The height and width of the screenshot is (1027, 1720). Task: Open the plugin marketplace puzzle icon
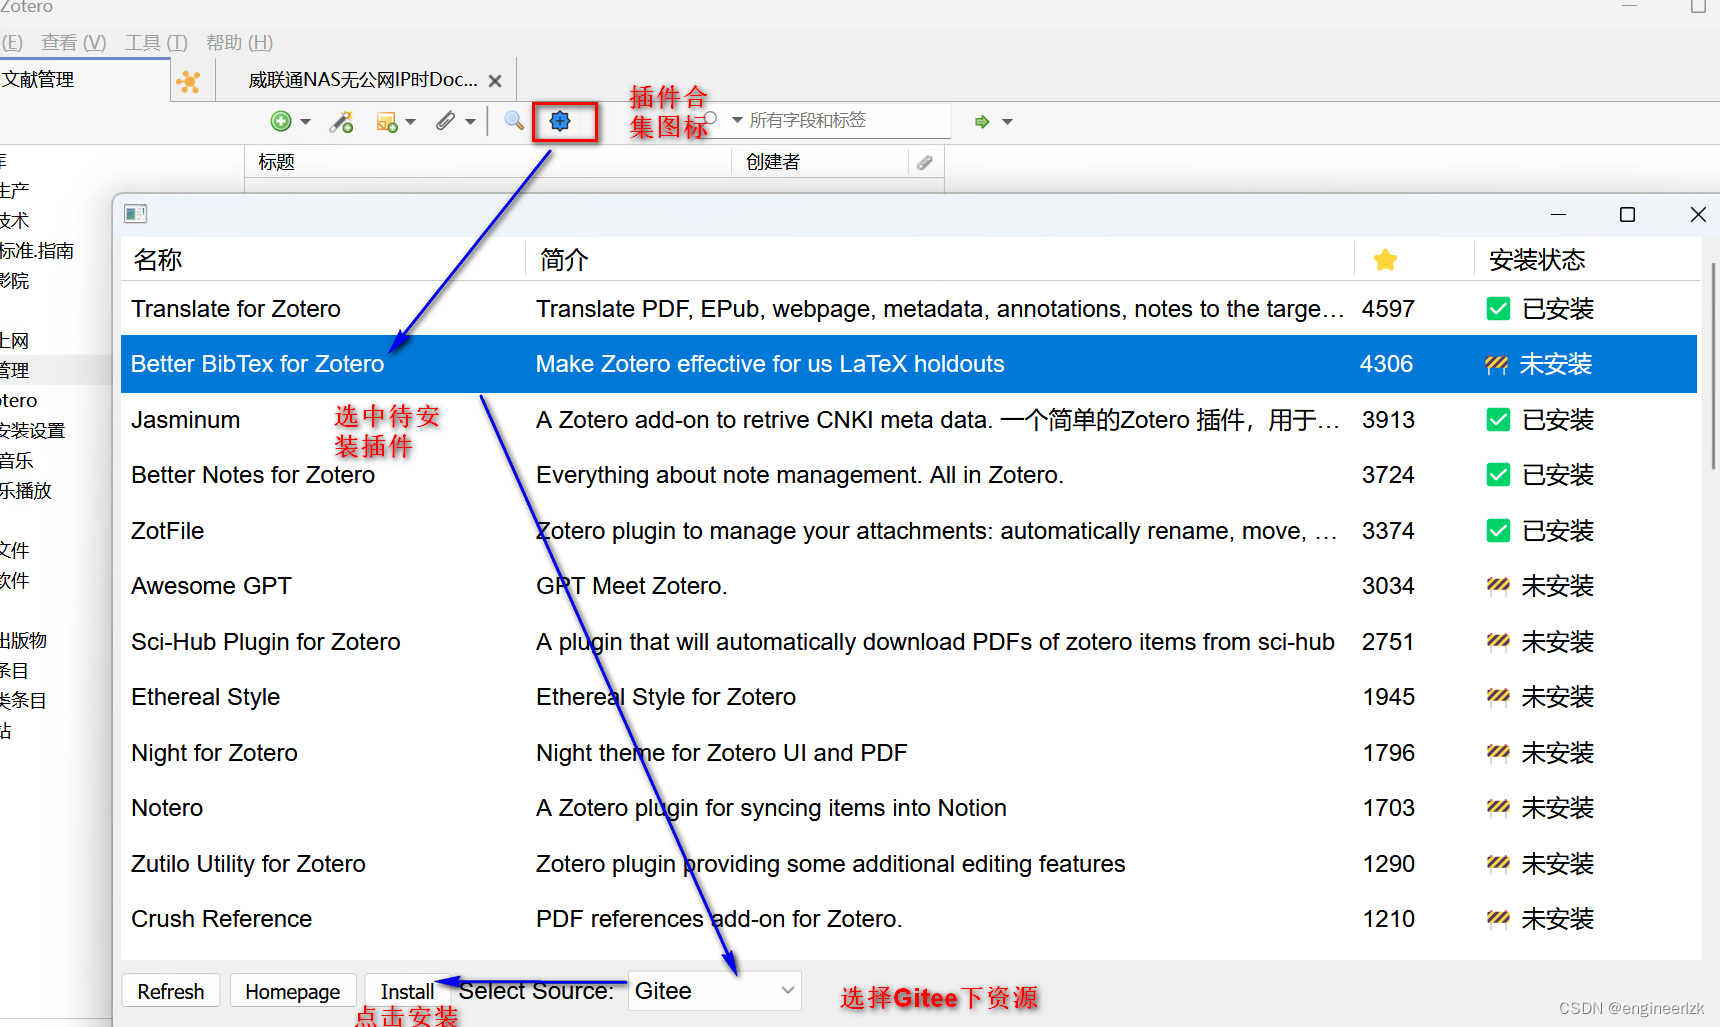[560, 121]
